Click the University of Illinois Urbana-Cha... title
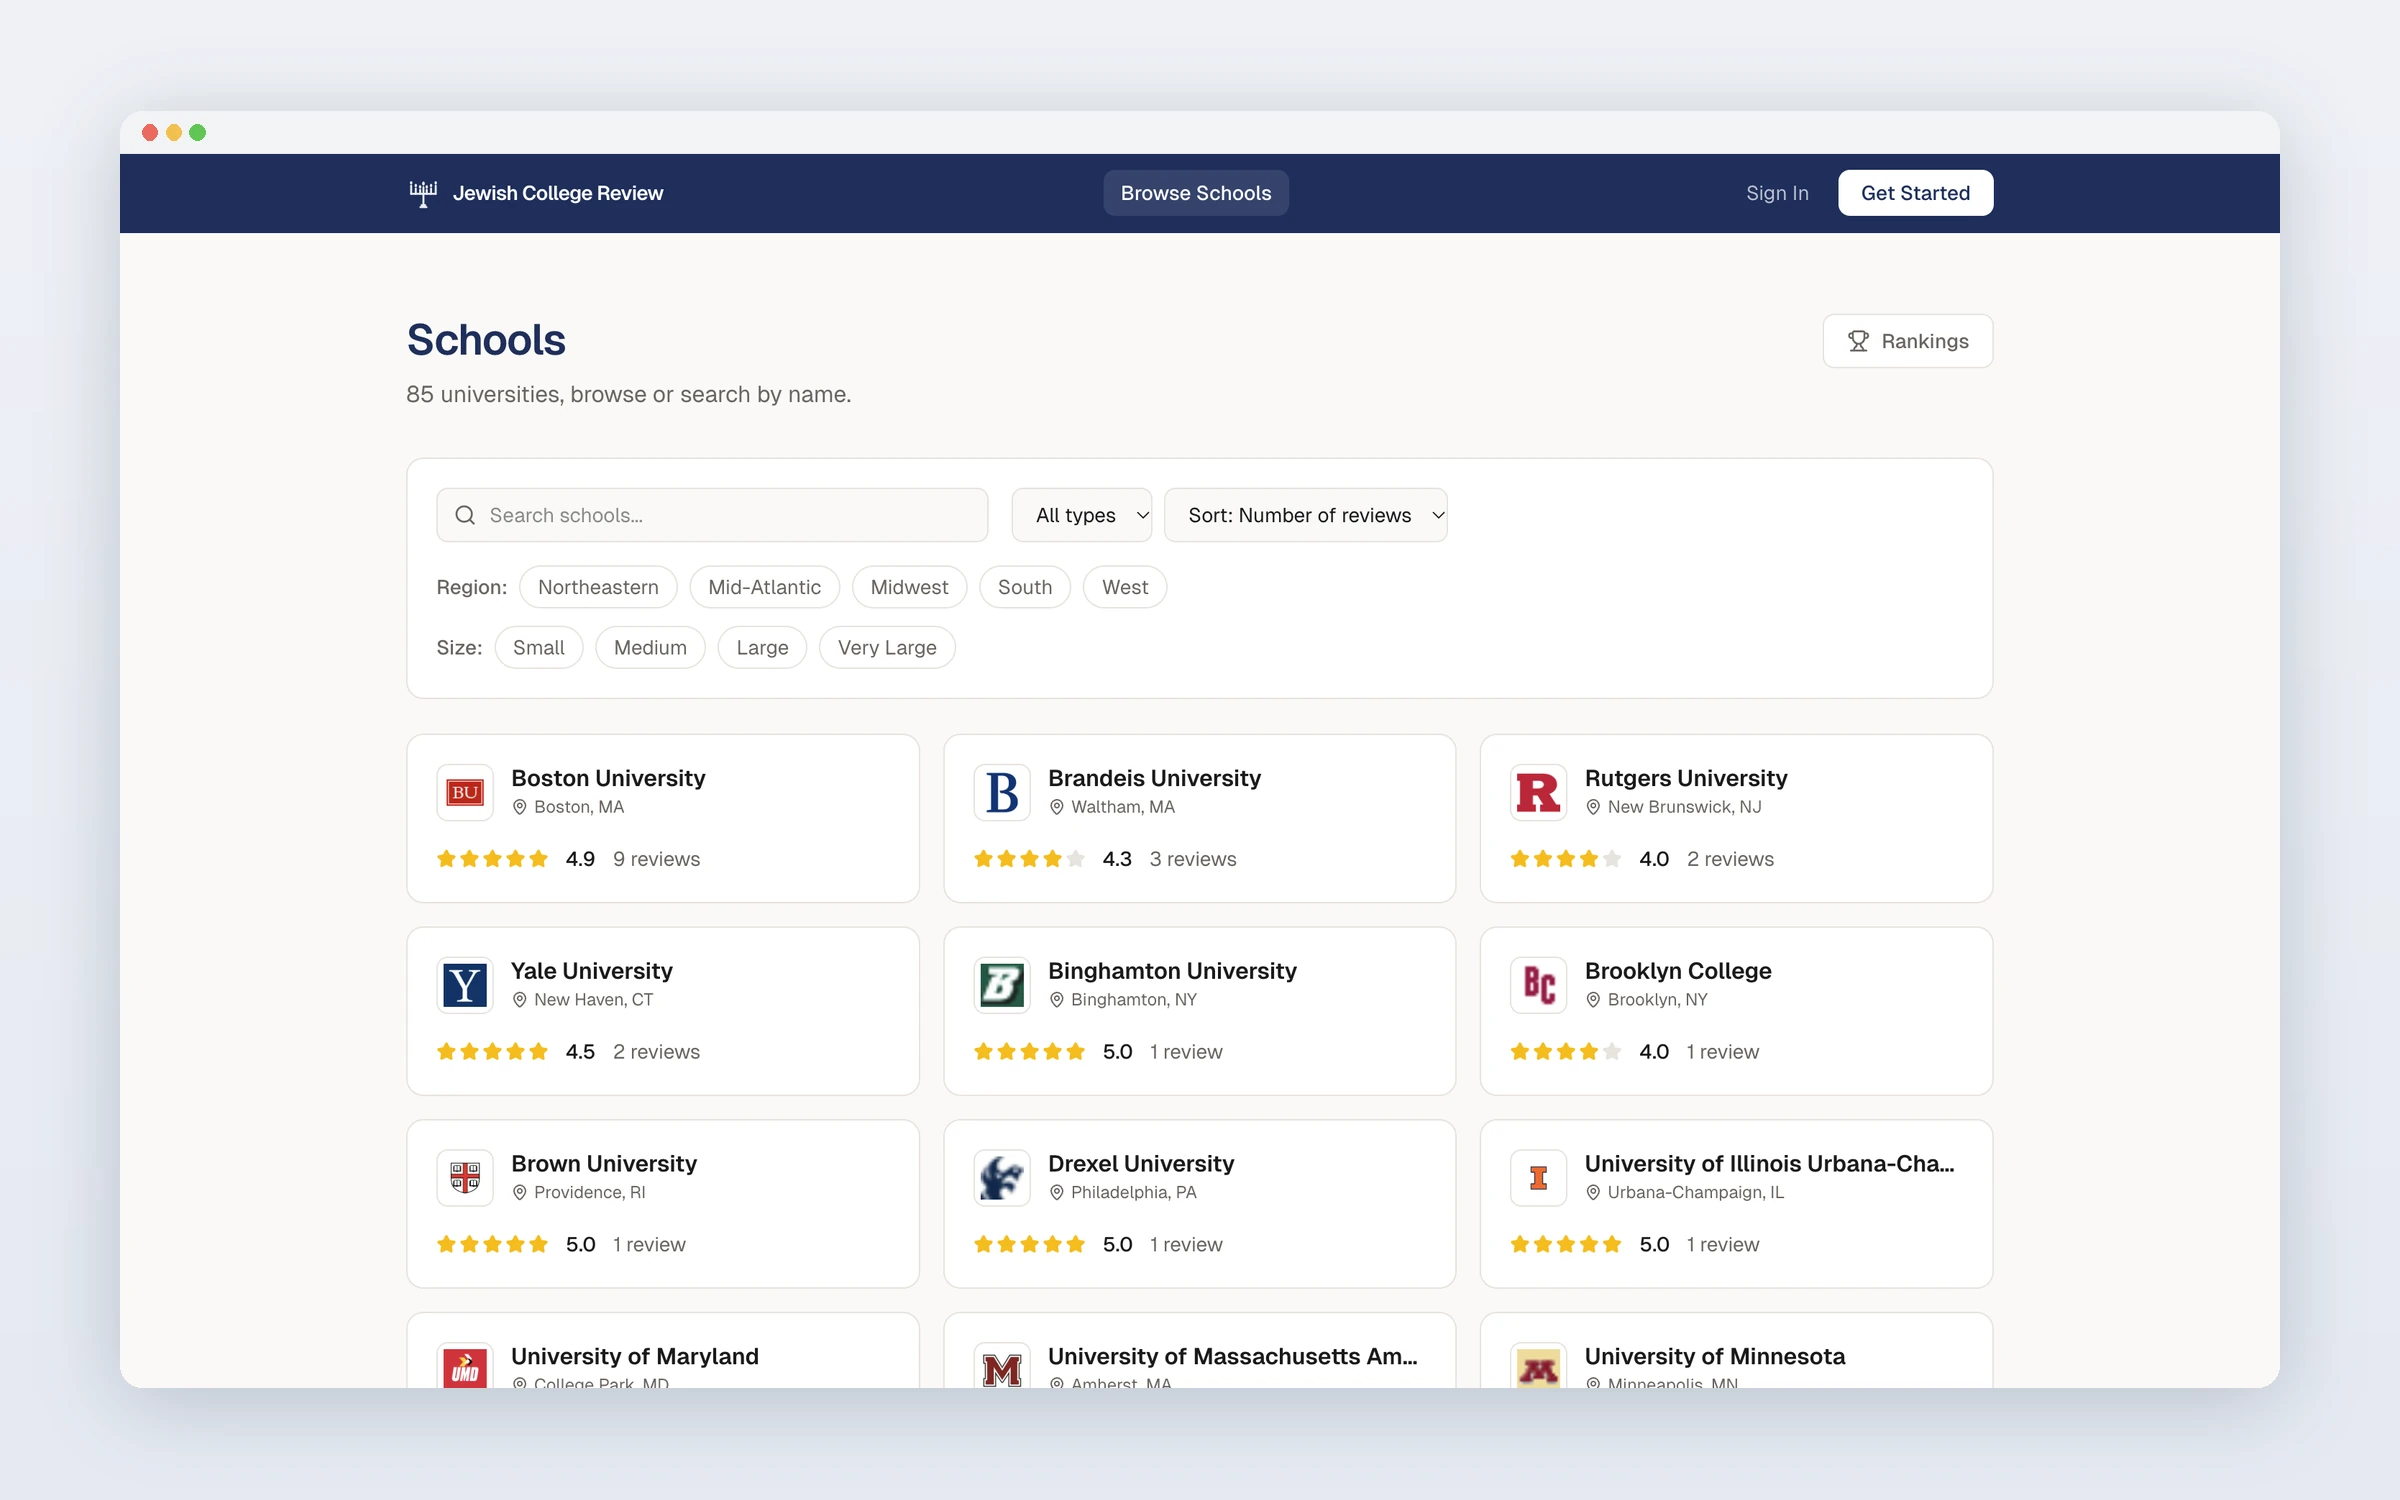Screen dimensions: 2400x1500 1769,1164
